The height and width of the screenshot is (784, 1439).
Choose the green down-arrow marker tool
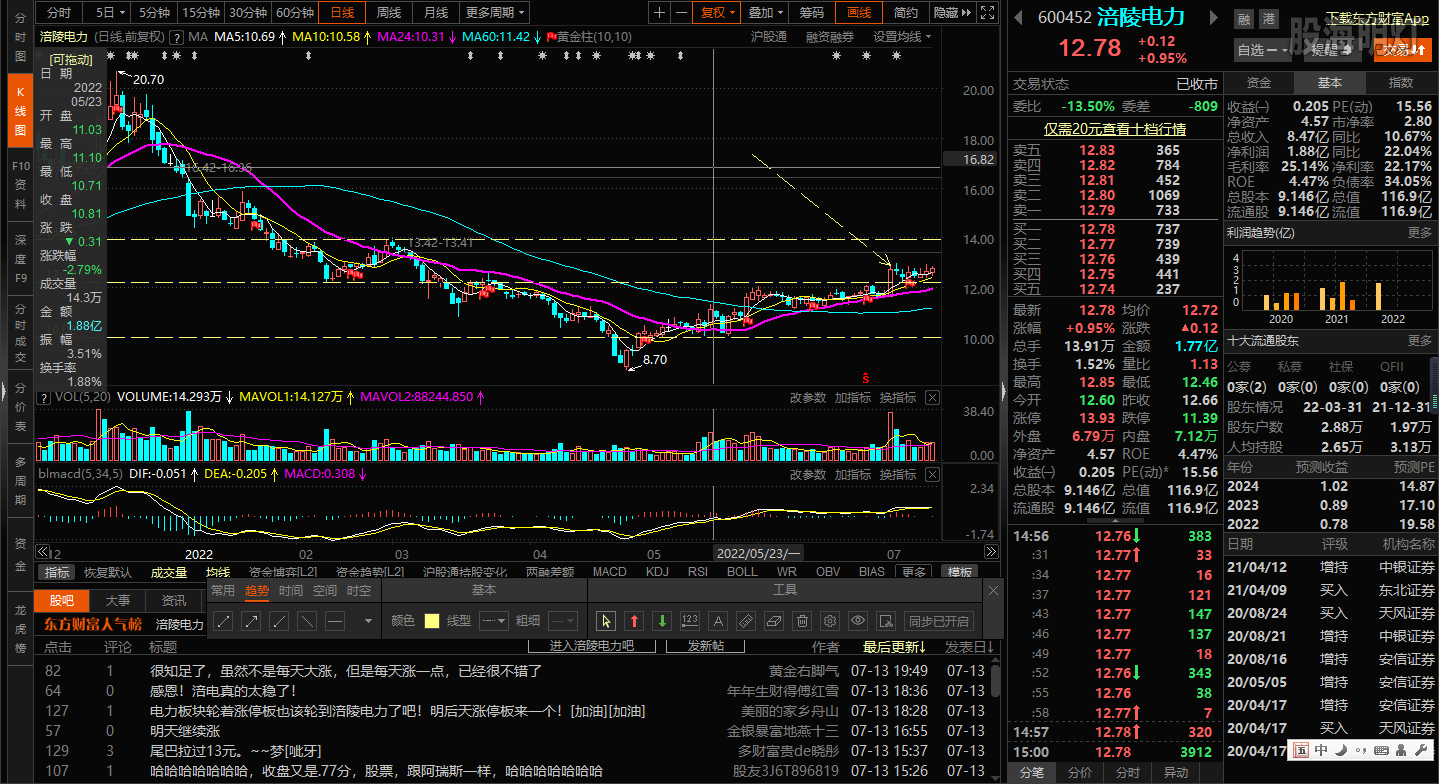coord(662,621)
